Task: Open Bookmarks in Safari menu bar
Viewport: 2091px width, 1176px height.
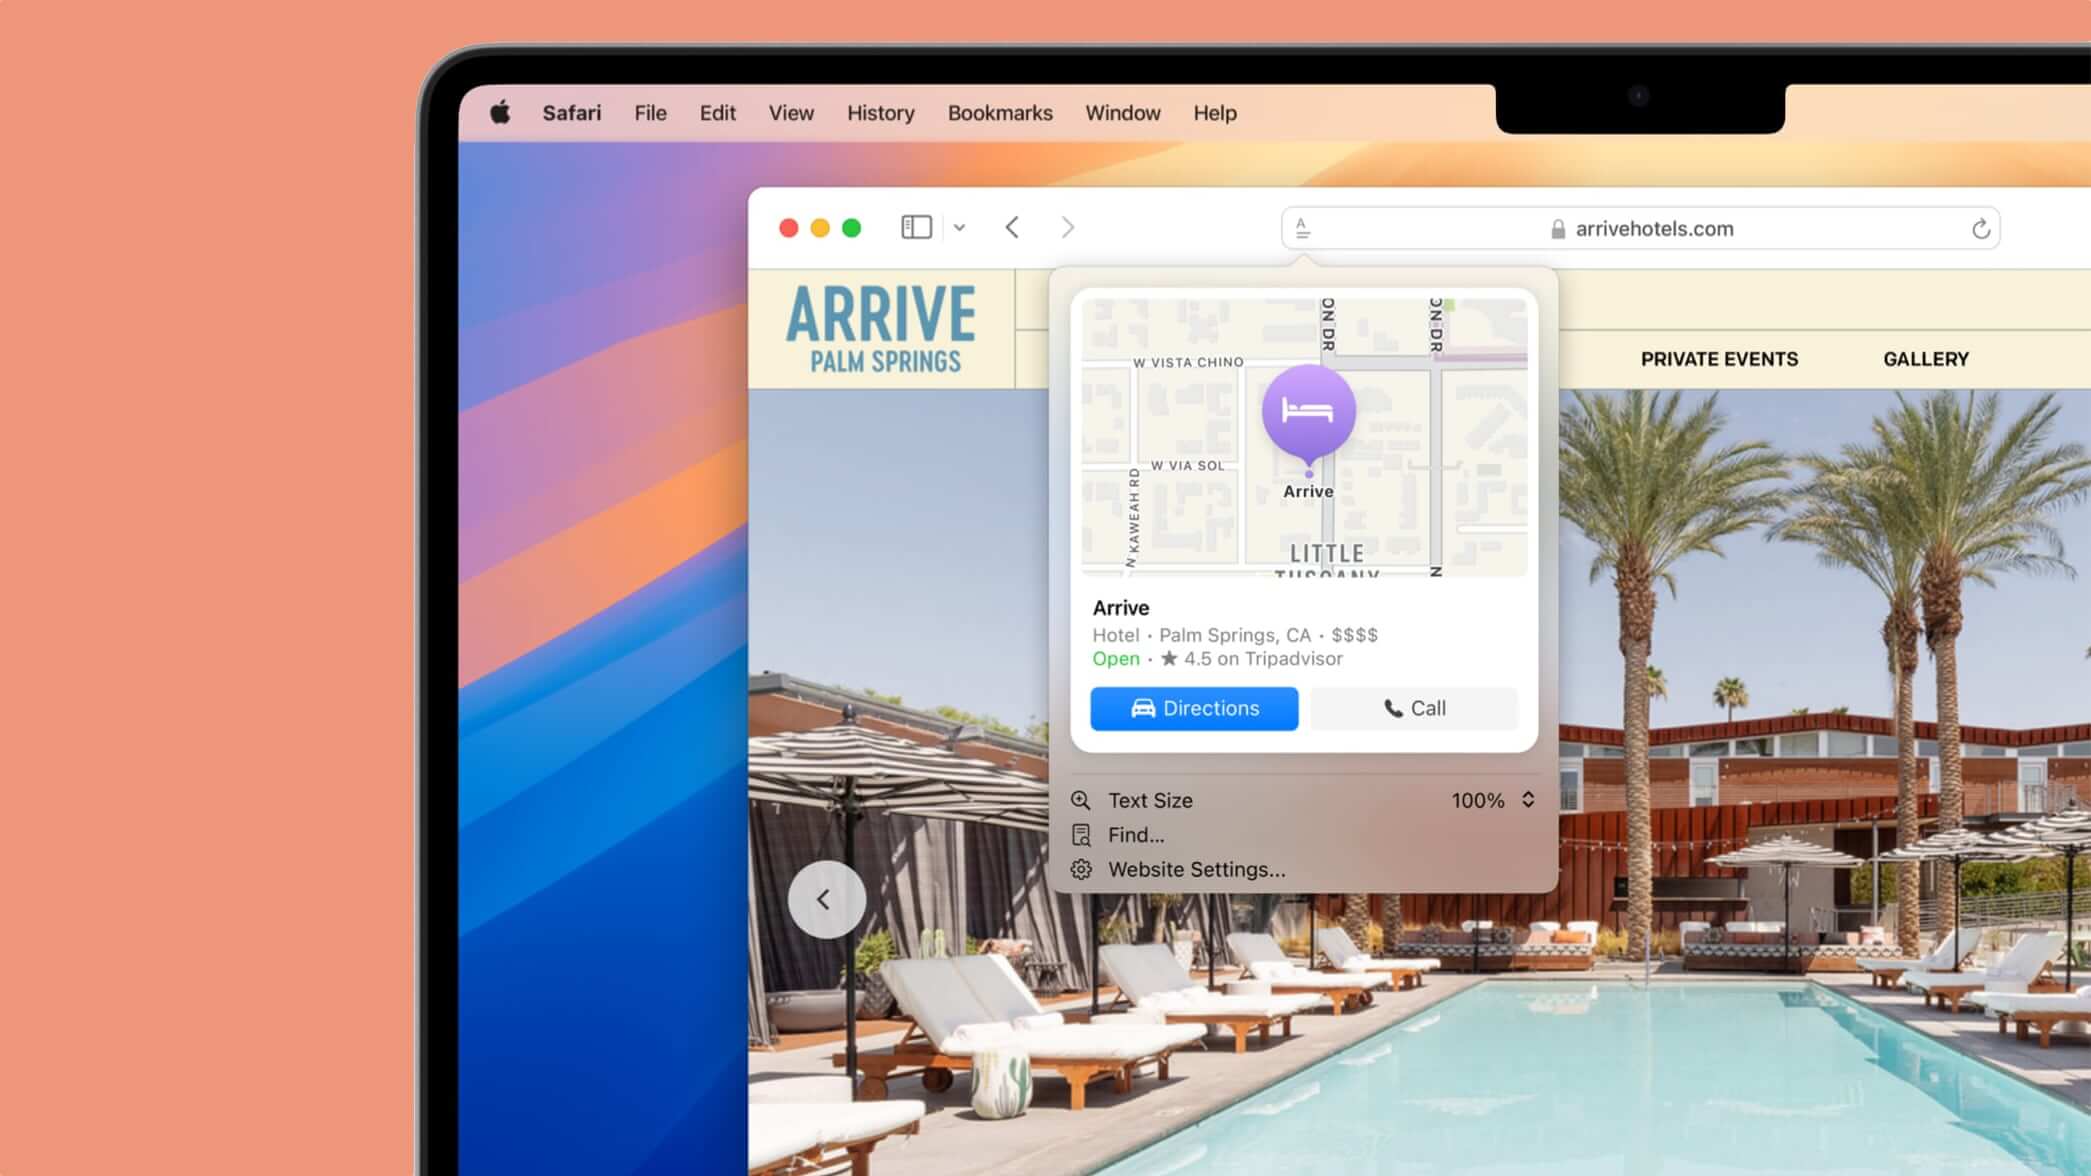Action: pos(1001,112)
